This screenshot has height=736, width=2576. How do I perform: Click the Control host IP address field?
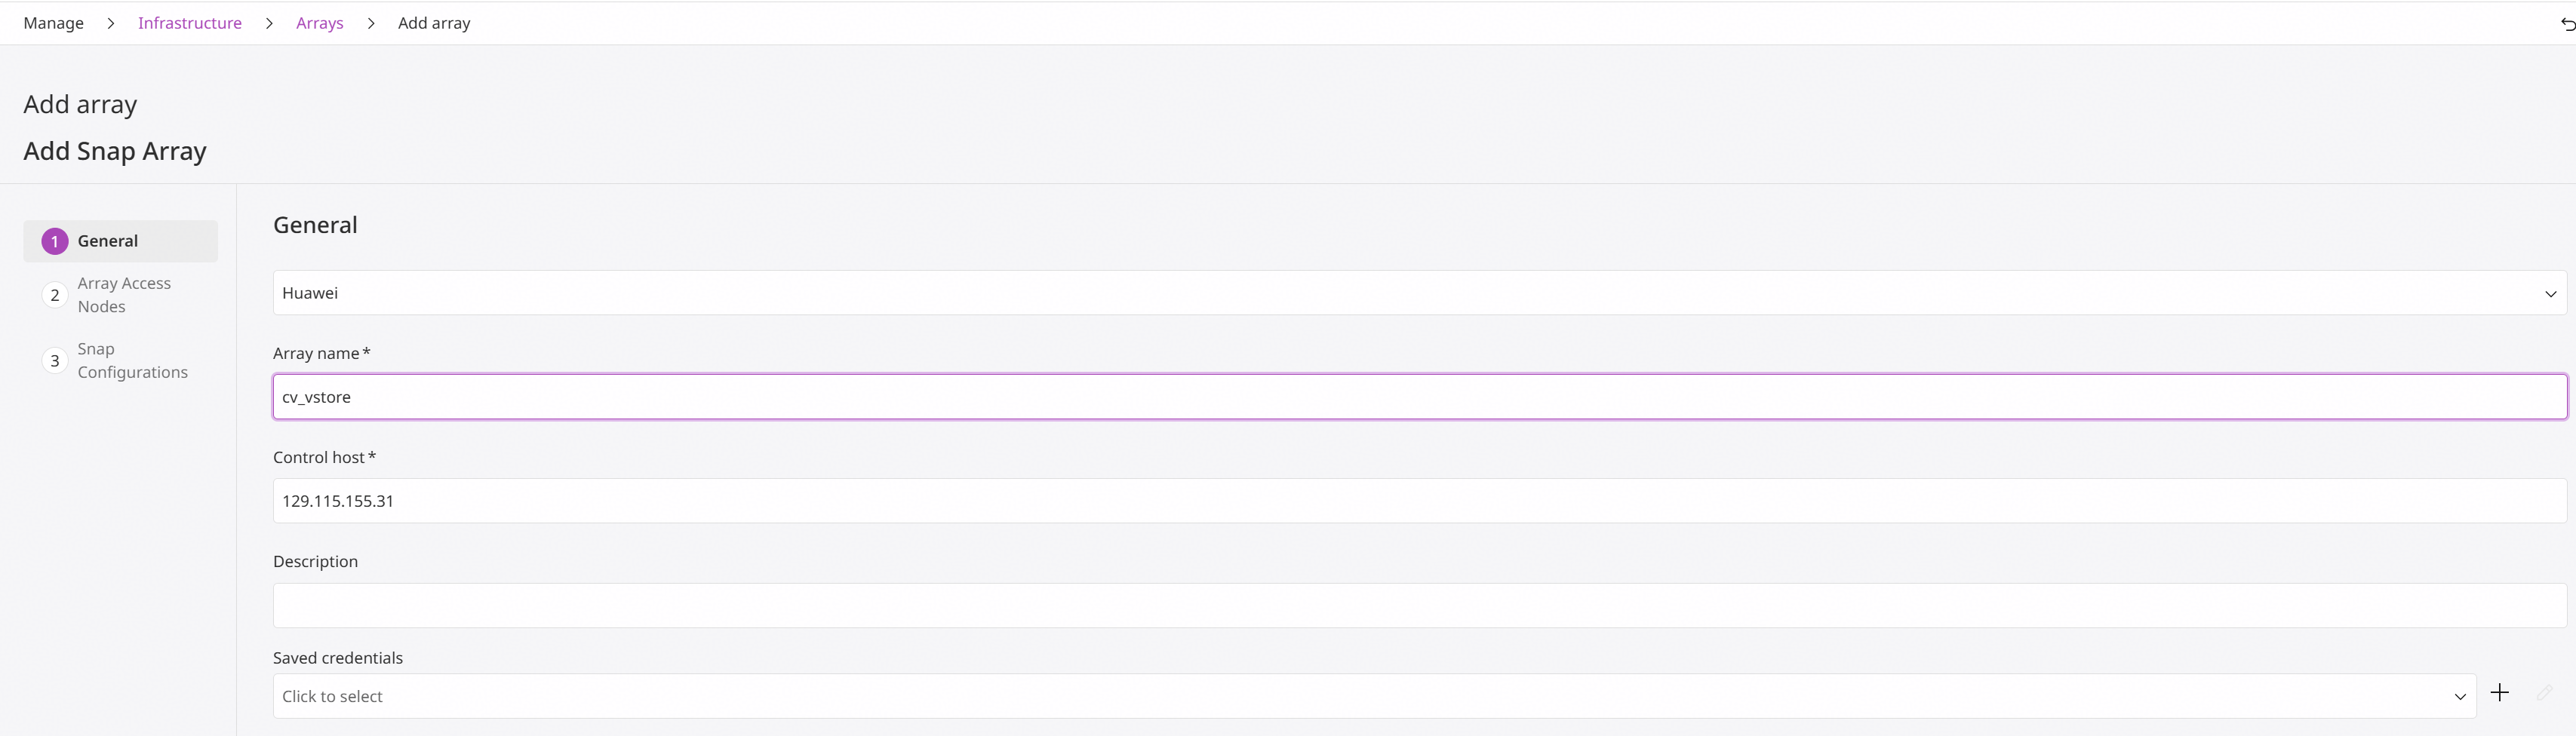tap(1419, 501)
